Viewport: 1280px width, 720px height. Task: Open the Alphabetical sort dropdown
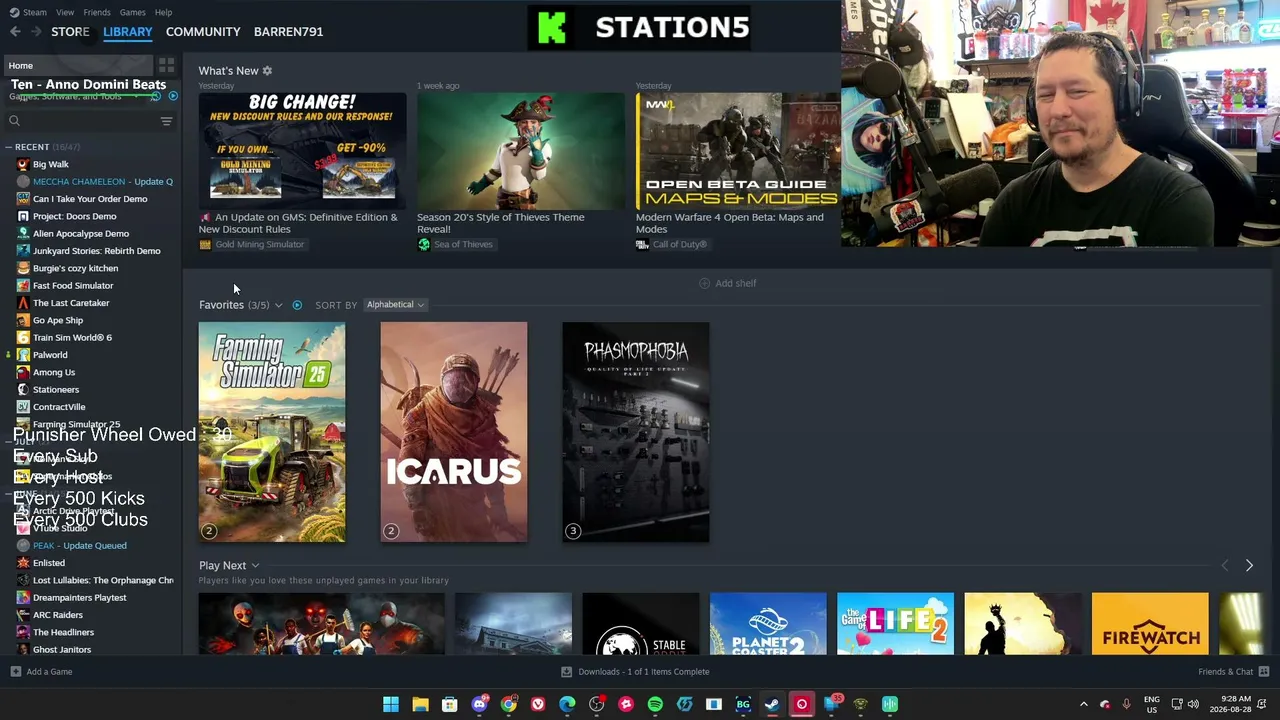click(395, 305)
